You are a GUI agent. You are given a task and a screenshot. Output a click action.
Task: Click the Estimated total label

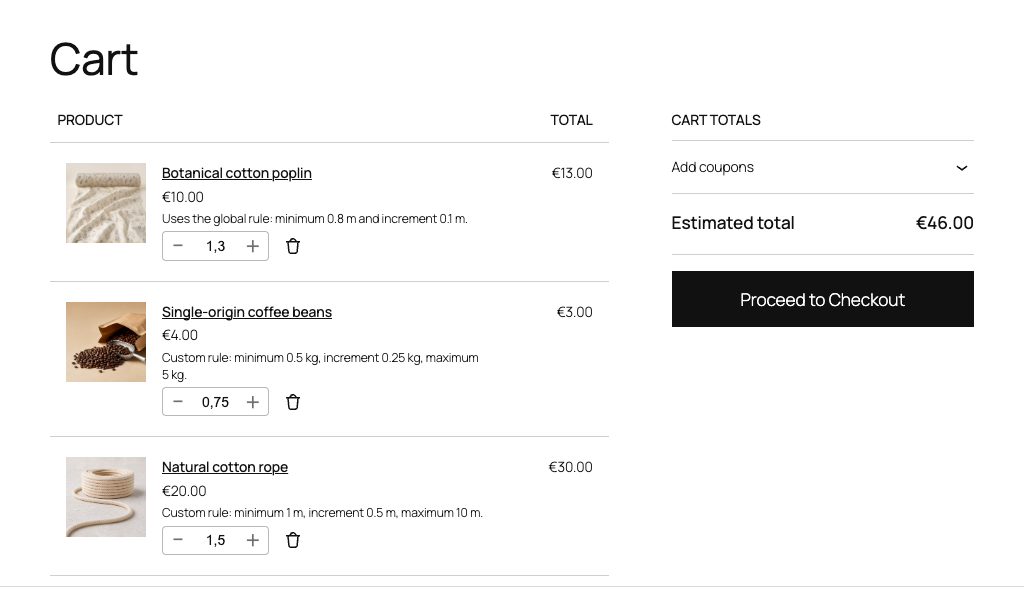coord(733,223)
